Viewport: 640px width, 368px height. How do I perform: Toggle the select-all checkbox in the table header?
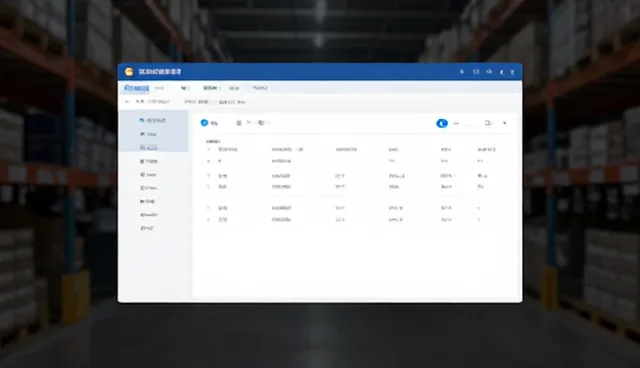pyautogui.click(x=209, y=150)
